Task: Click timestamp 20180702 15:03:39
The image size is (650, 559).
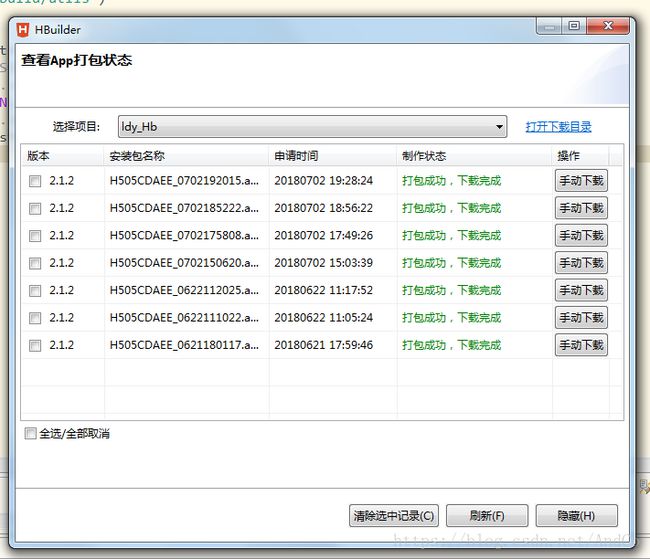Action: pyautogui.click(x=323, y=262)
